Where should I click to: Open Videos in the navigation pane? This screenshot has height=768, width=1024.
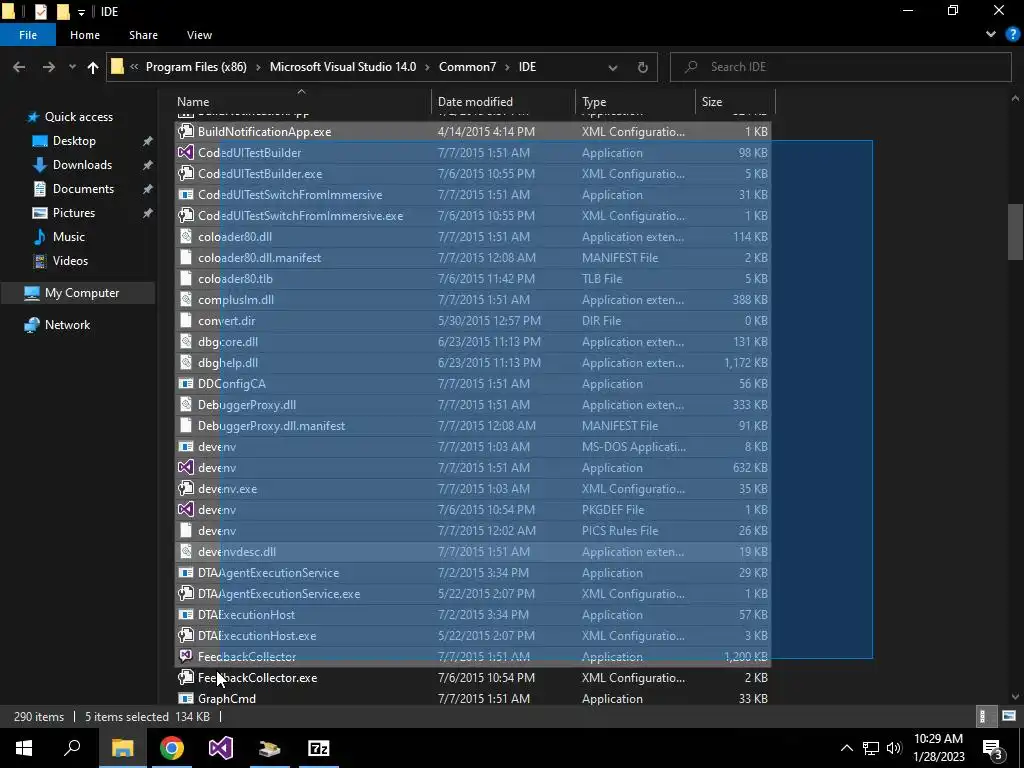click(x=70, y=261)
